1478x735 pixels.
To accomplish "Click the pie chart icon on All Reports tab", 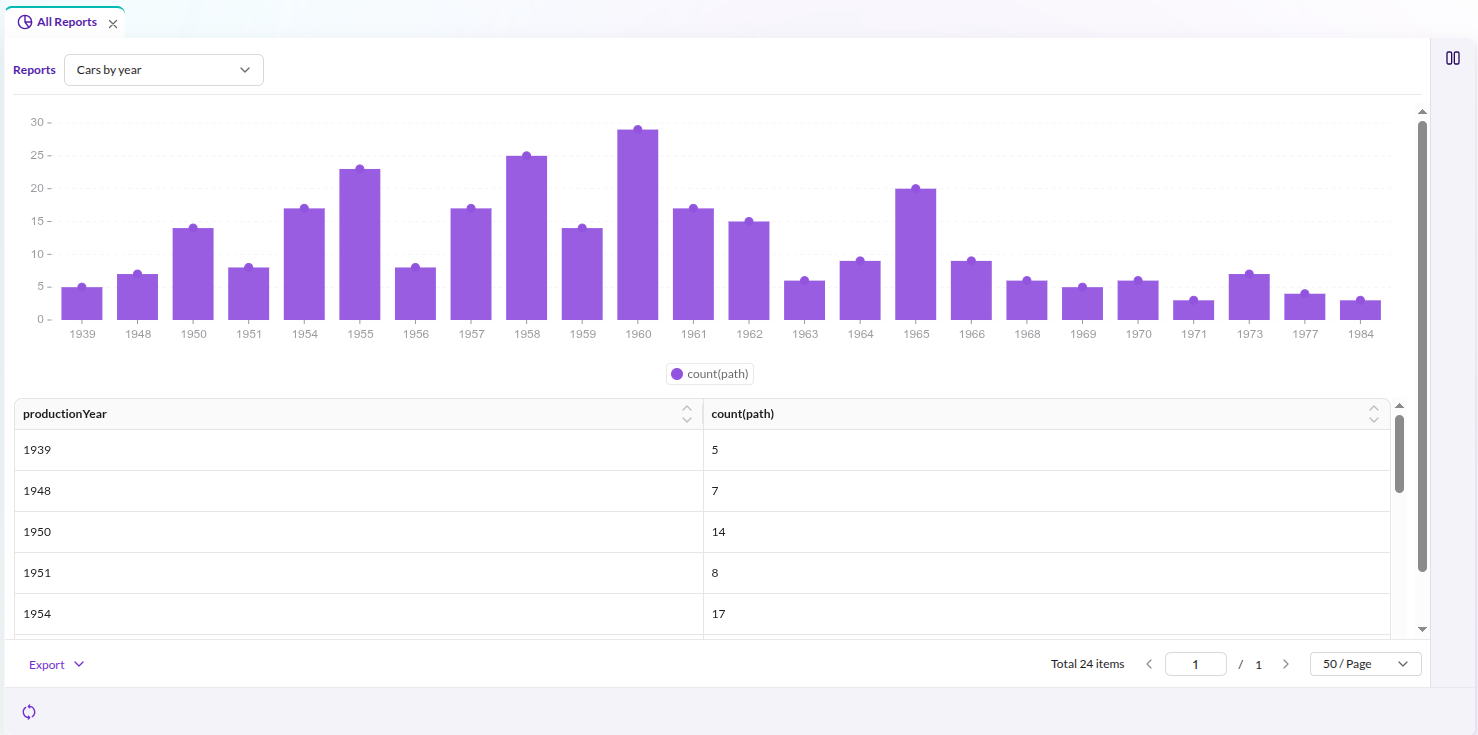I will [25, 22].
